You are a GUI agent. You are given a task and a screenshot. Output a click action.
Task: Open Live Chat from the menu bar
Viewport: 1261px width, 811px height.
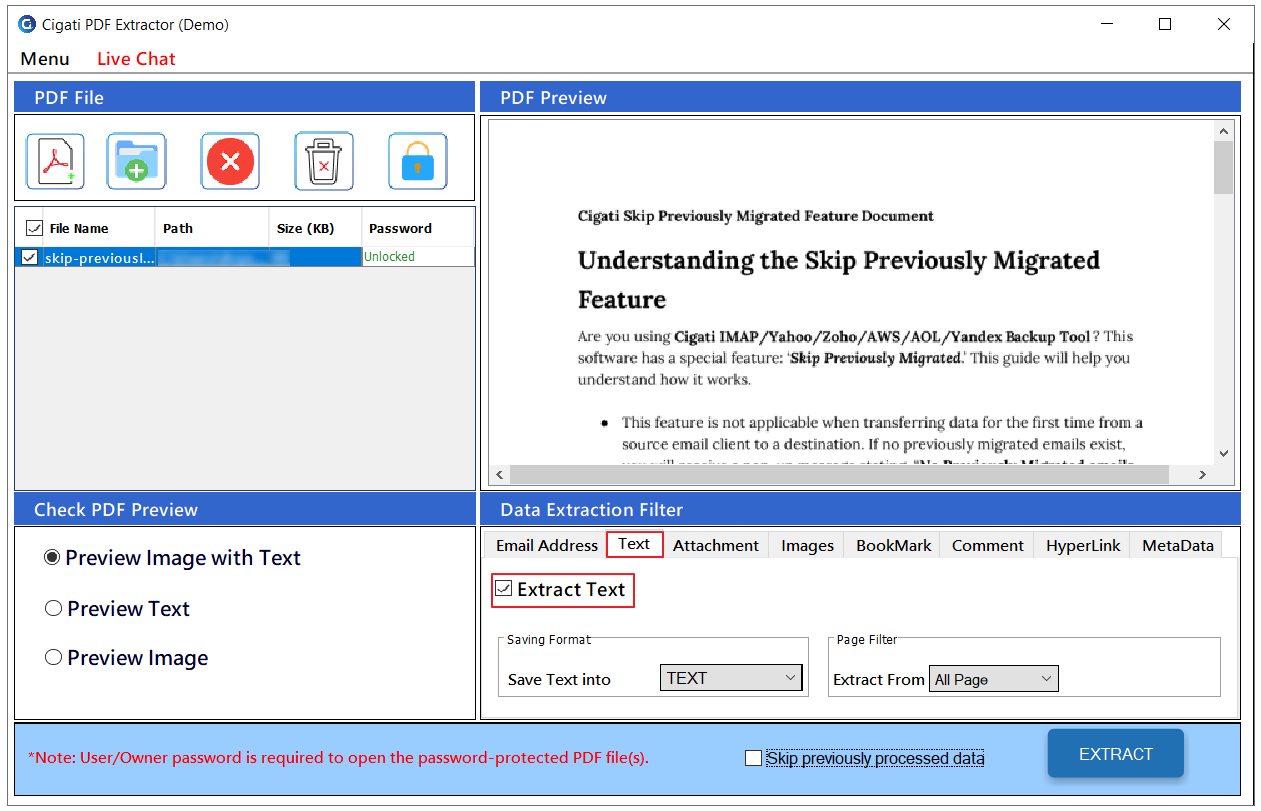136,59
